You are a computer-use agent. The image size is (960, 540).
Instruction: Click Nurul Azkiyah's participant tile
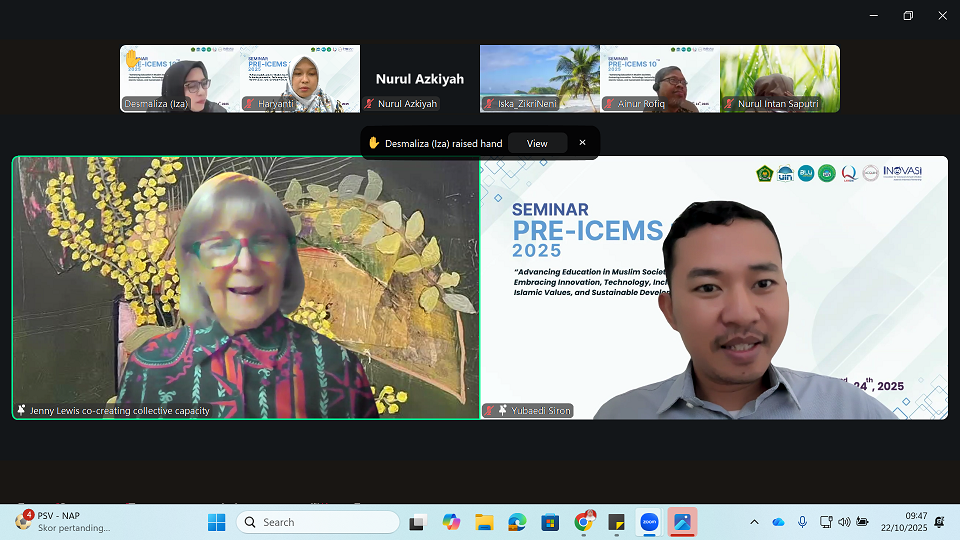(x=420, y=79)
